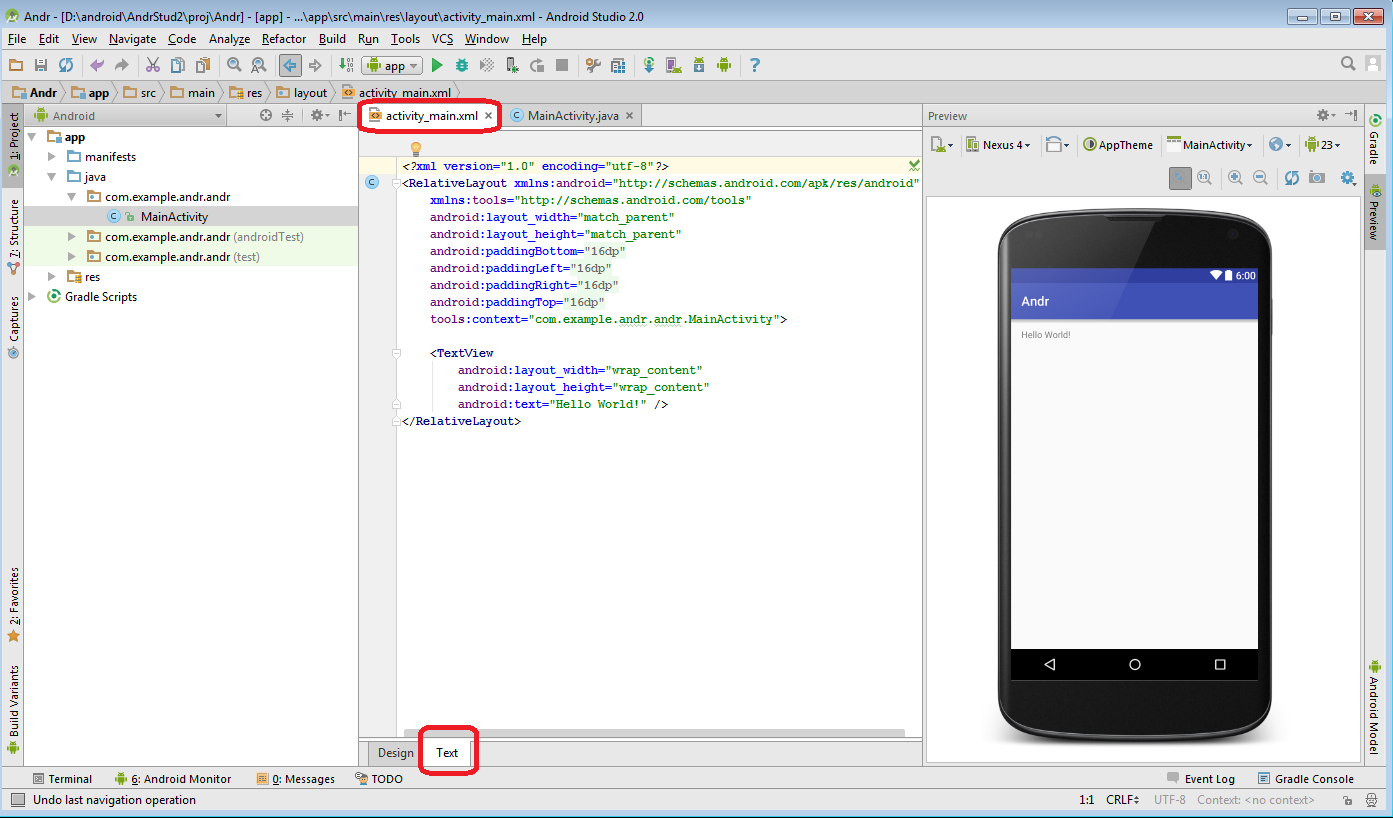Open the AVD Manager icon
The height and width of the screenshot is (818, 1393).
coord(674,65)
